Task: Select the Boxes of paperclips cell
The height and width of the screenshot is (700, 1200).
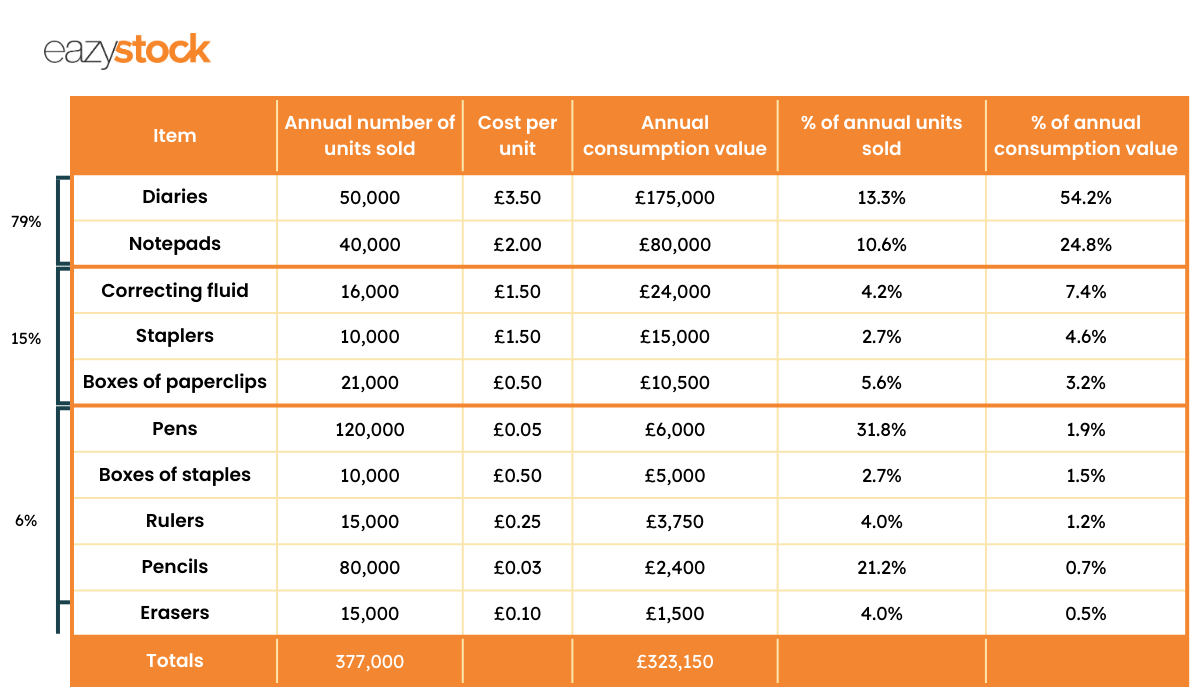Action: click(175, 382)
